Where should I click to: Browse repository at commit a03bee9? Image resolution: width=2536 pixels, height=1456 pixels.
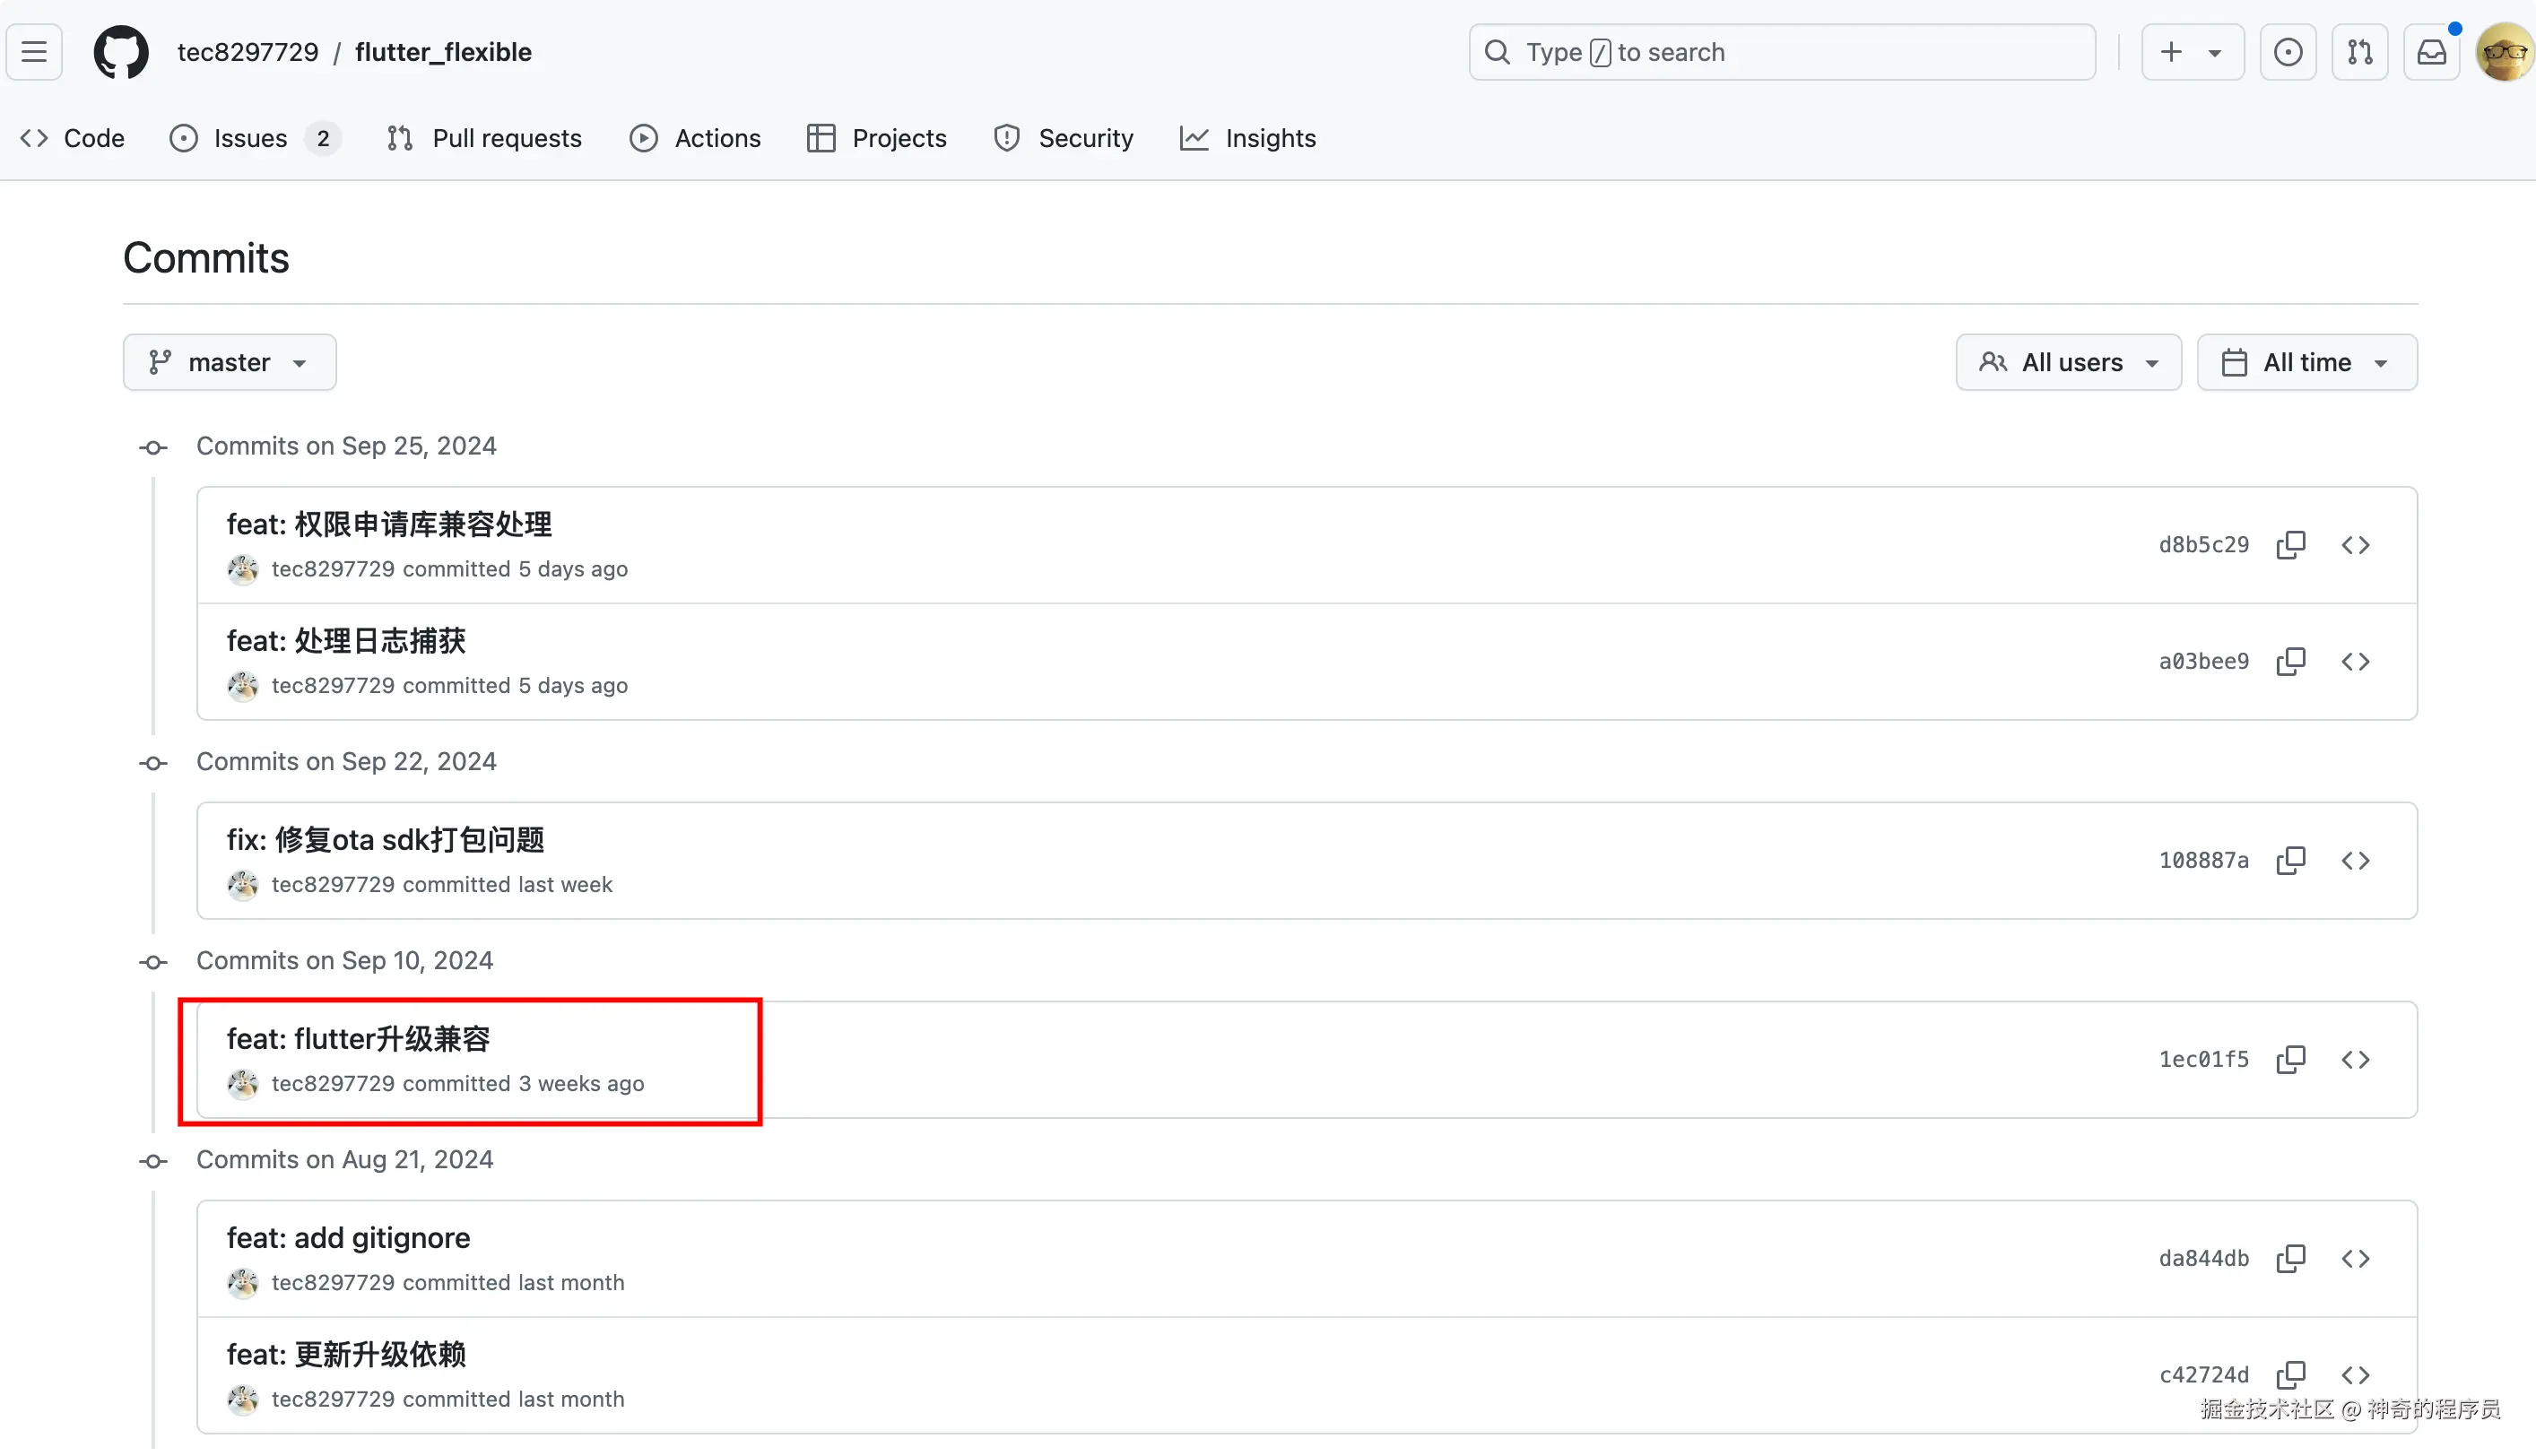(2355, 662)
